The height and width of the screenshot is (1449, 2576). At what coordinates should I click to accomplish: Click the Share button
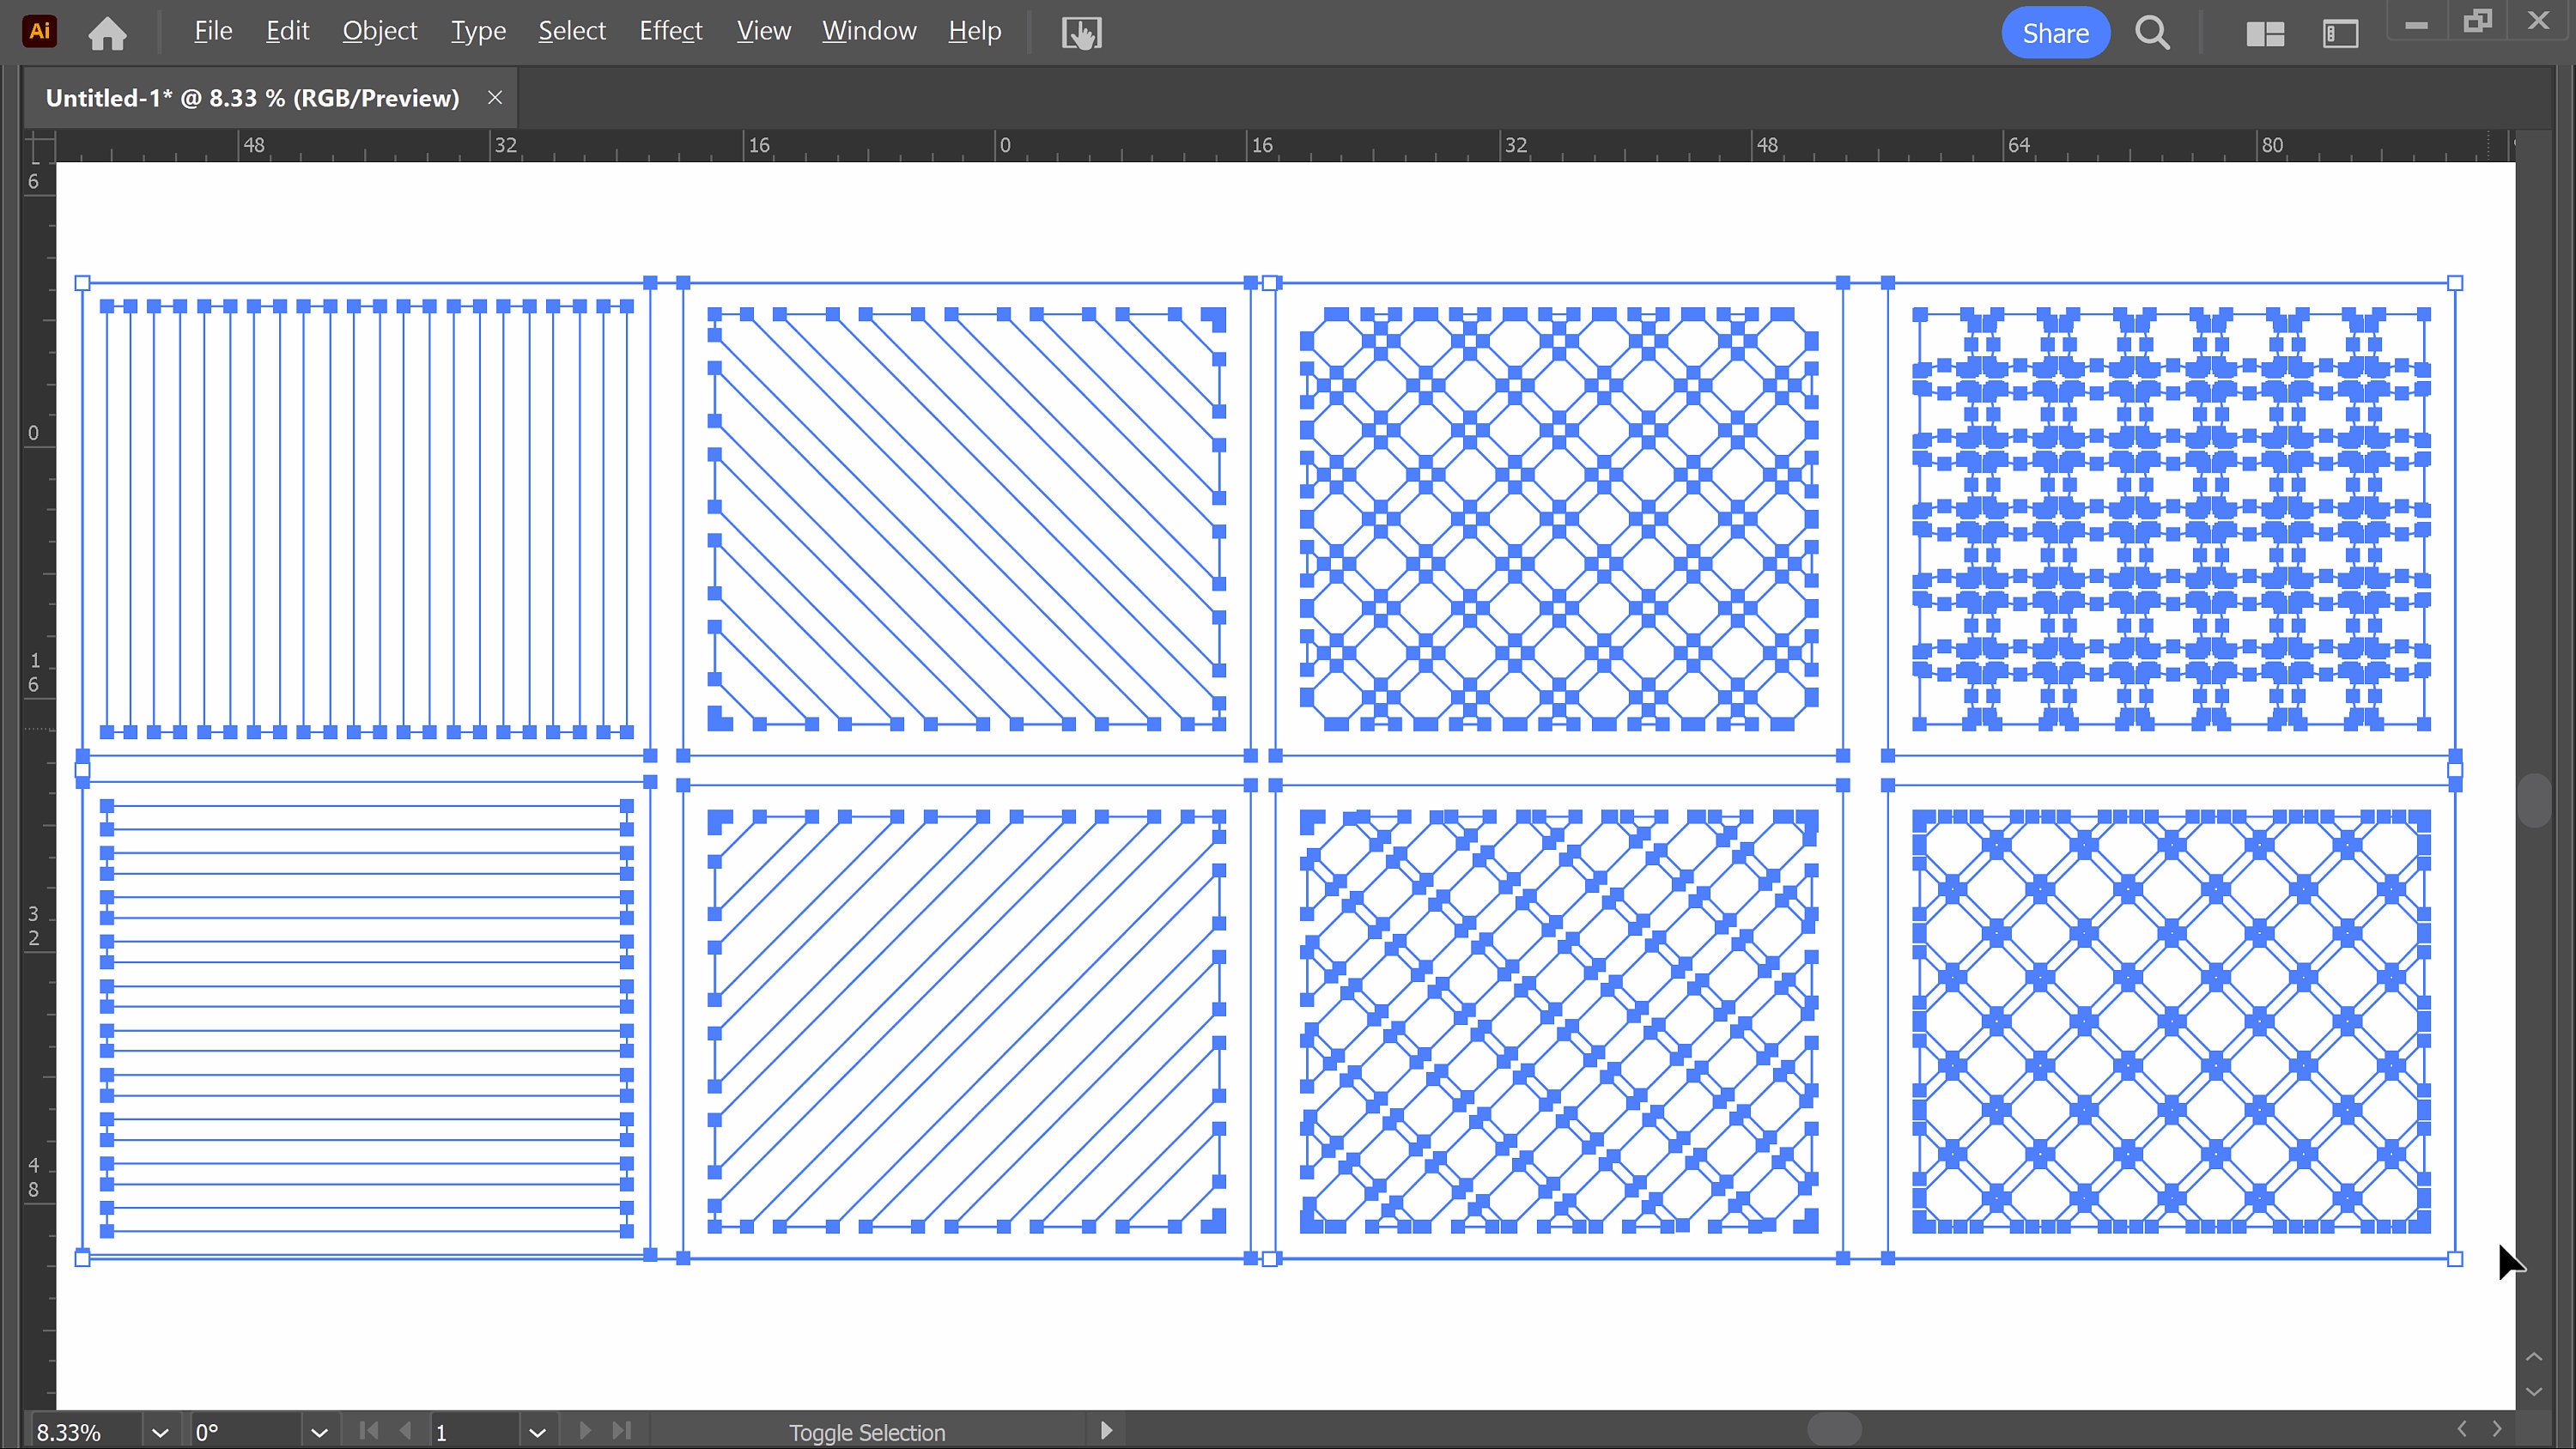[x=2055, y=32]
